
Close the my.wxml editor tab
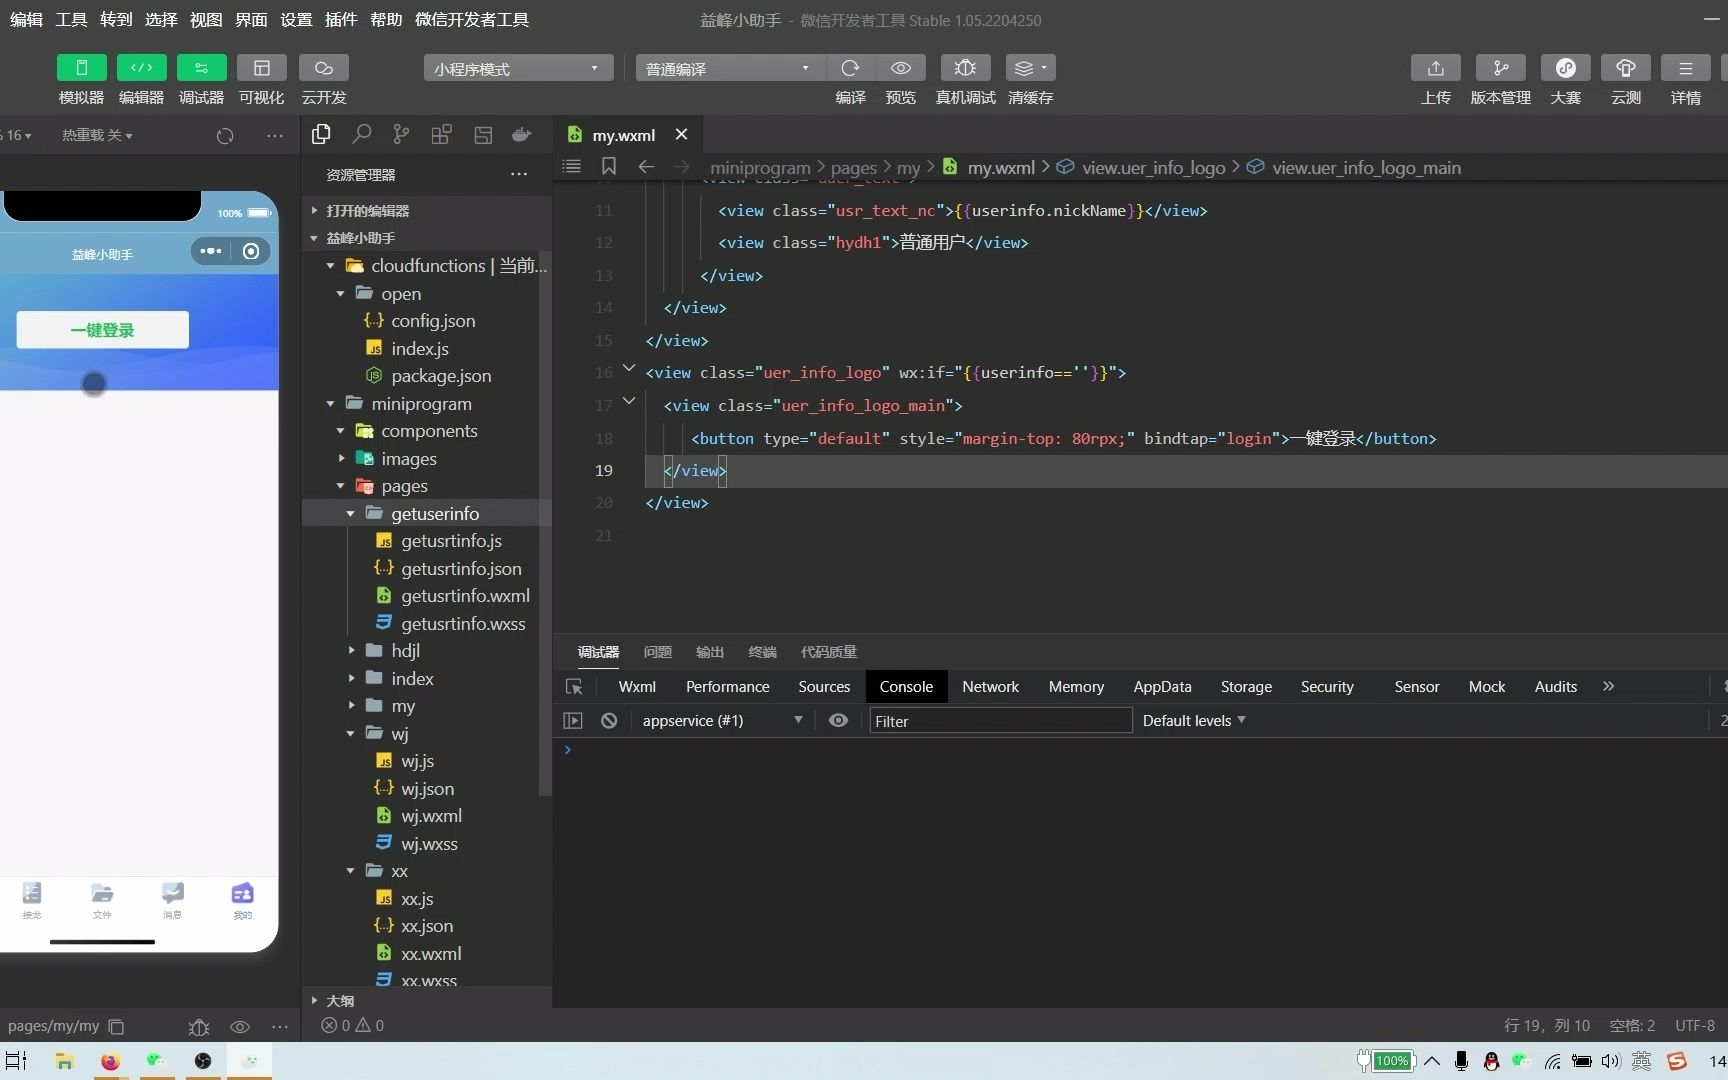pyautogui.click(x=681, y=134)
